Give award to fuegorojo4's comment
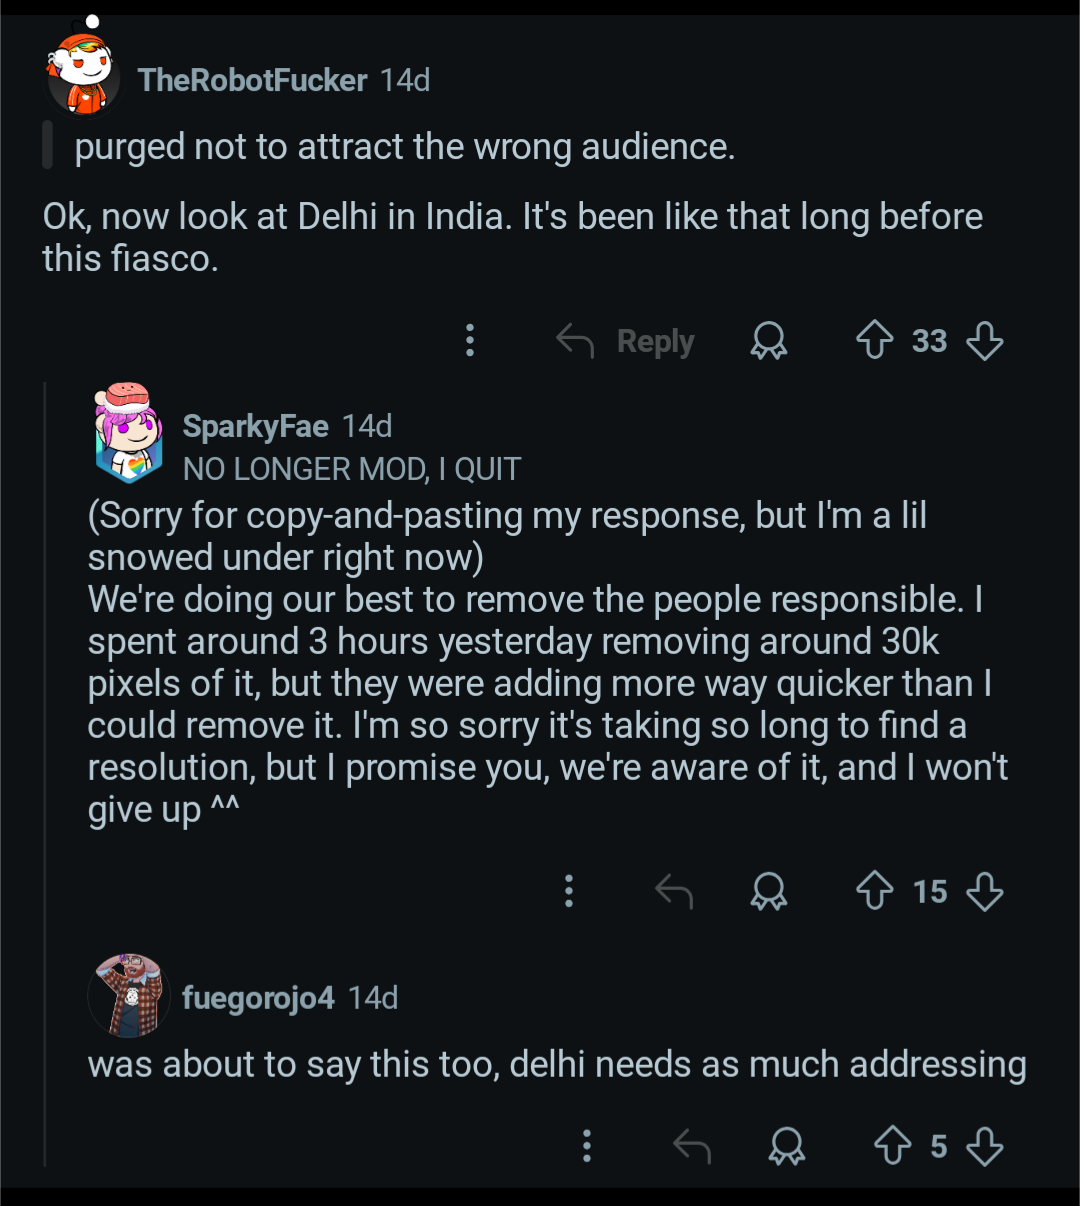 tap(786, 1146)
